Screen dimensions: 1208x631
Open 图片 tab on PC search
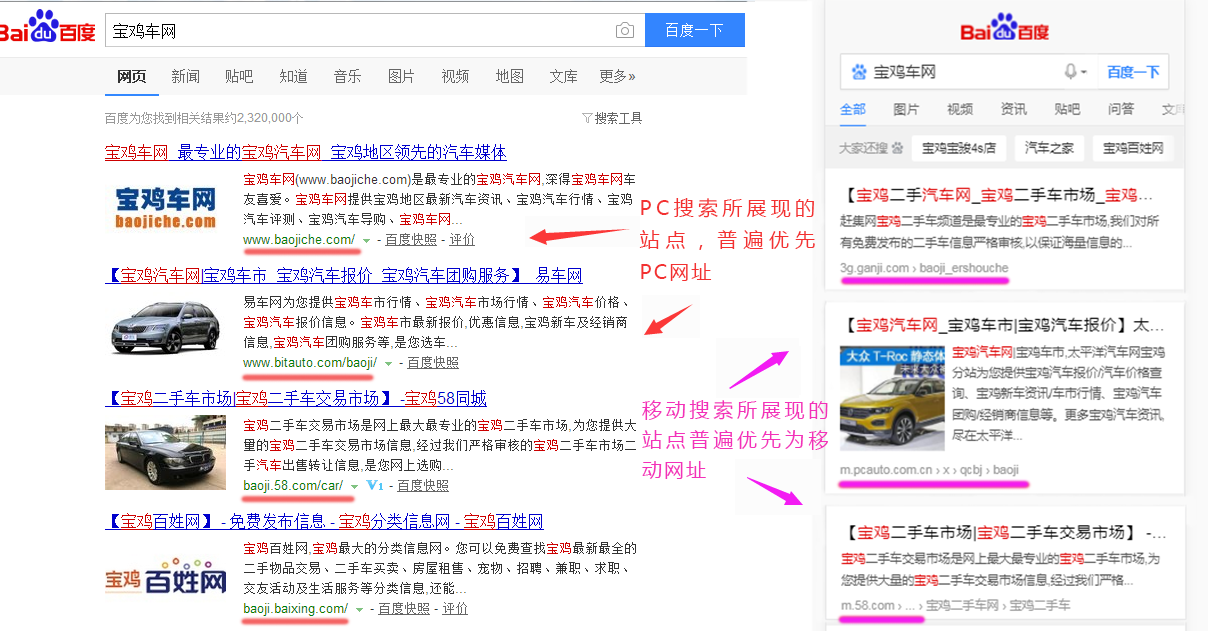(401, 76)
